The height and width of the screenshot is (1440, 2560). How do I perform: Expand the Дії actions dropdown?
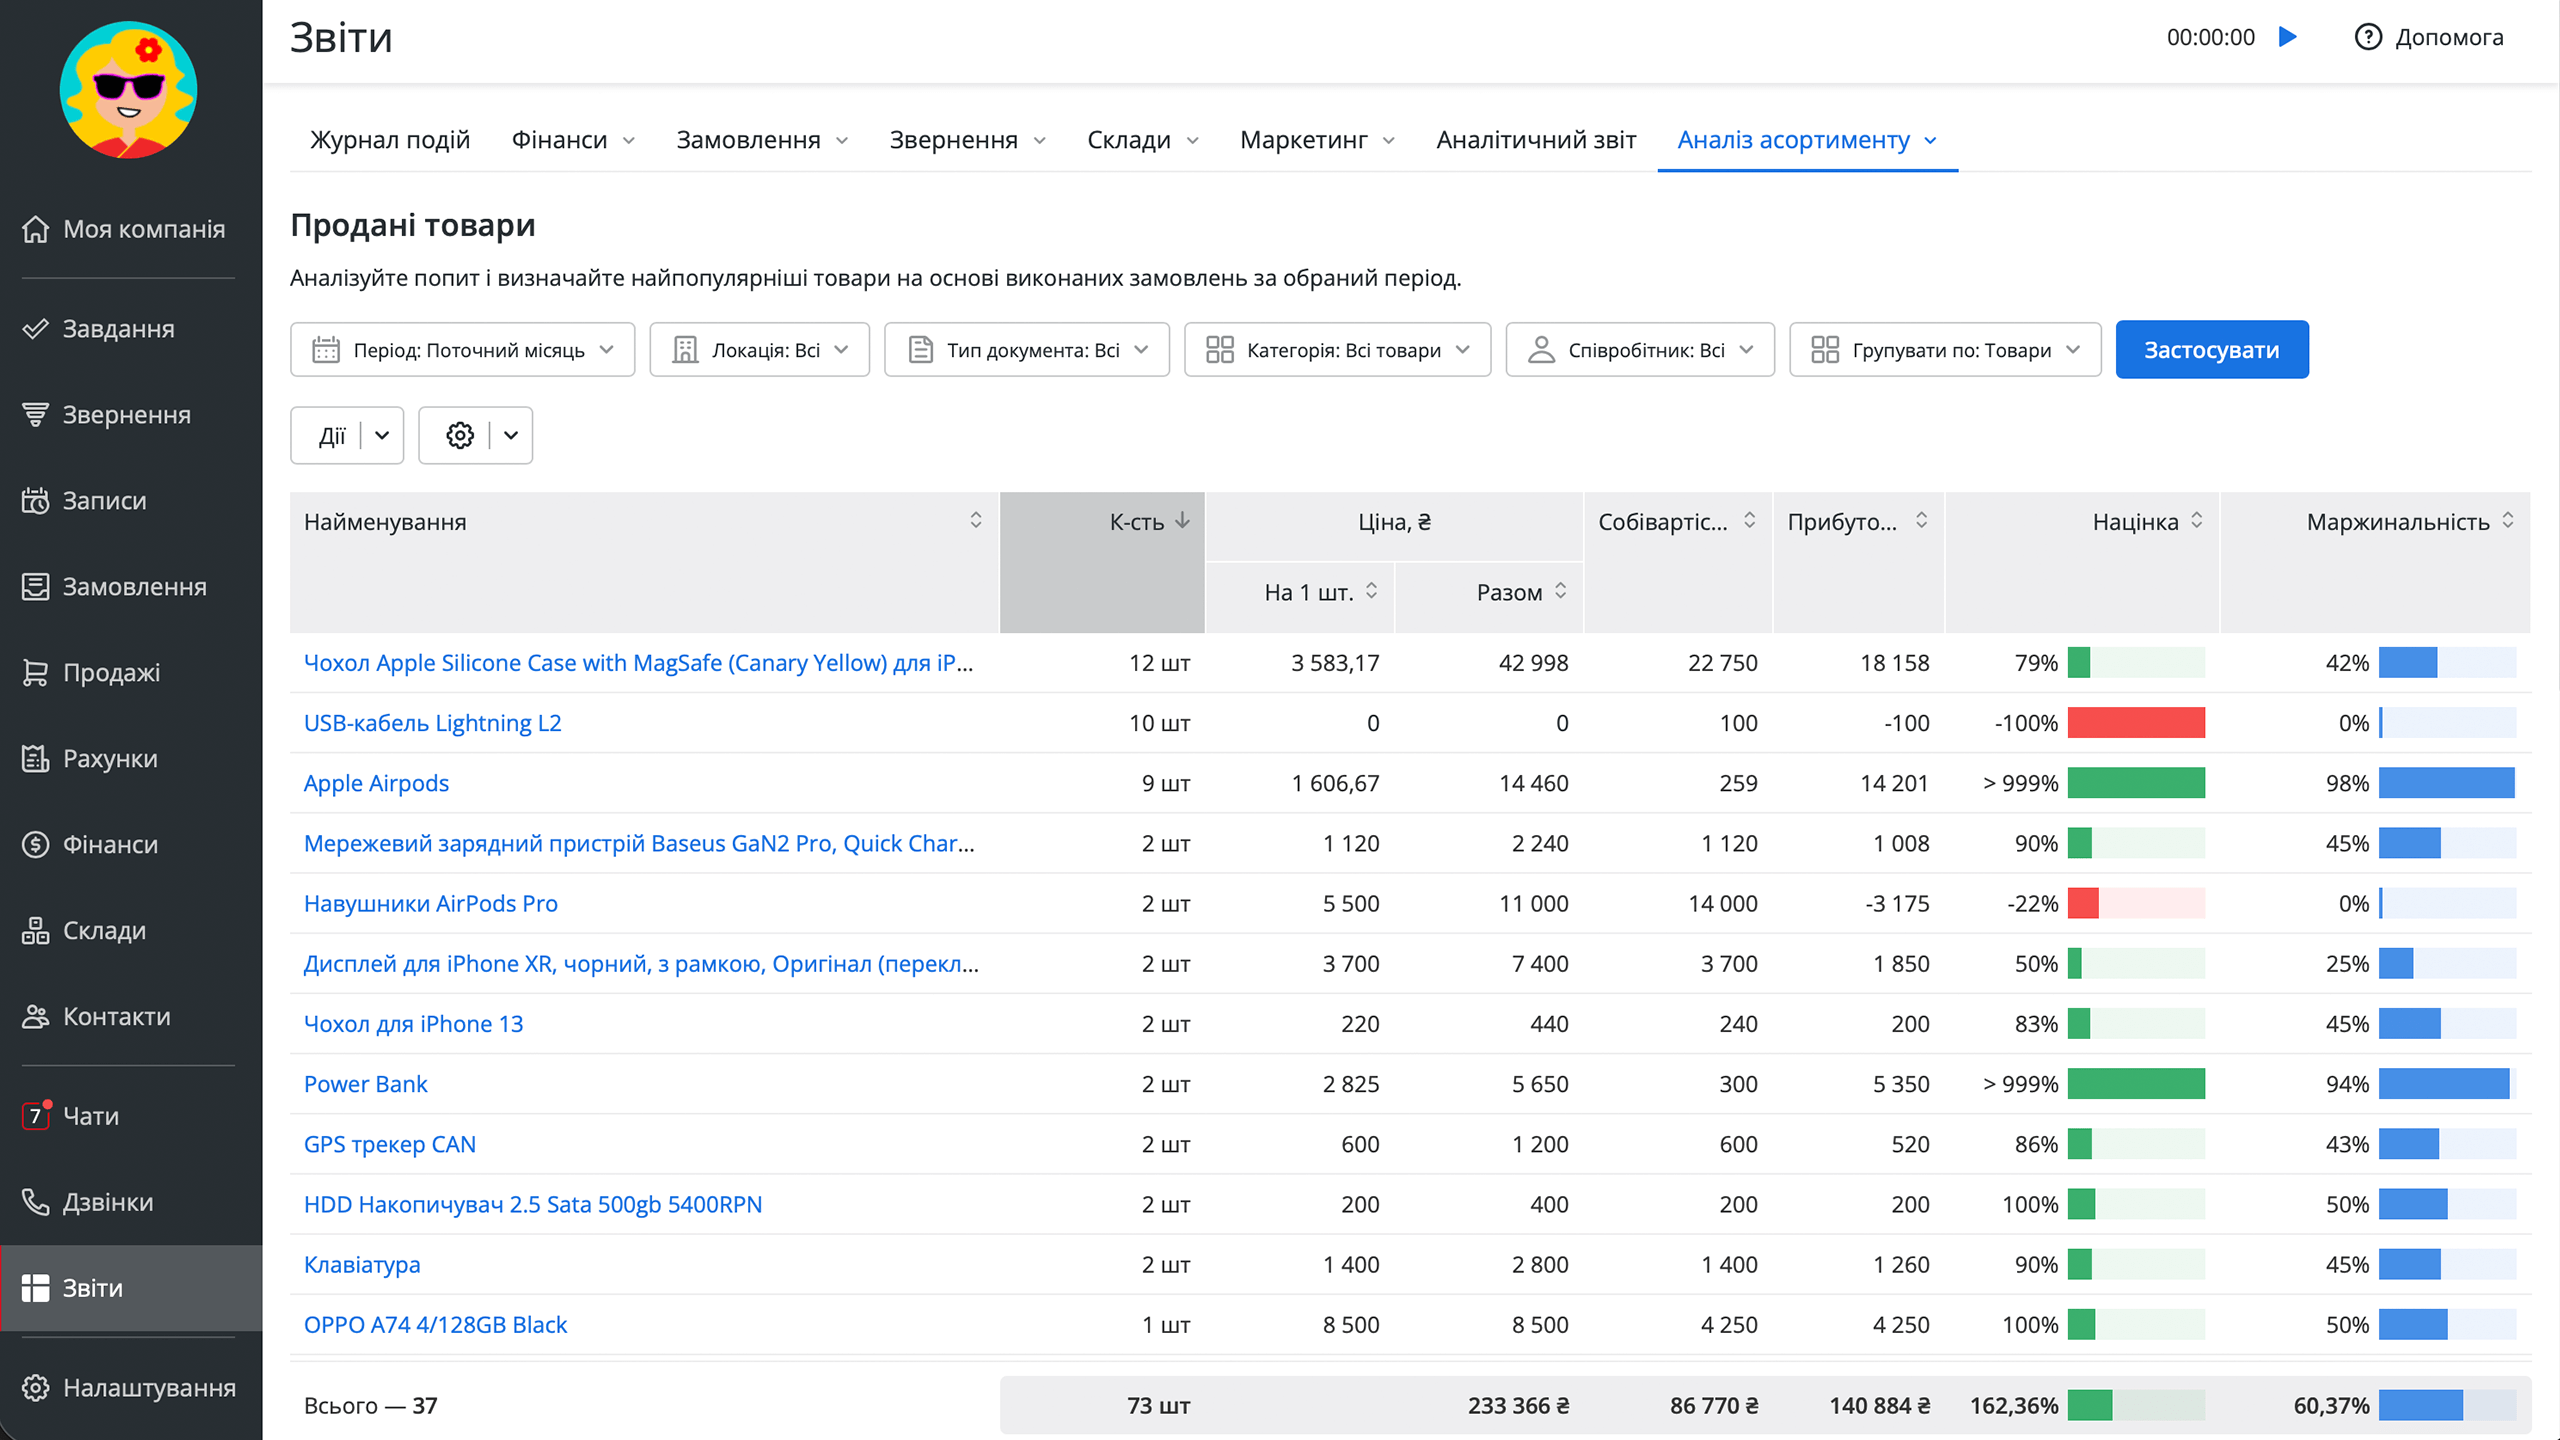pos(381,435)
